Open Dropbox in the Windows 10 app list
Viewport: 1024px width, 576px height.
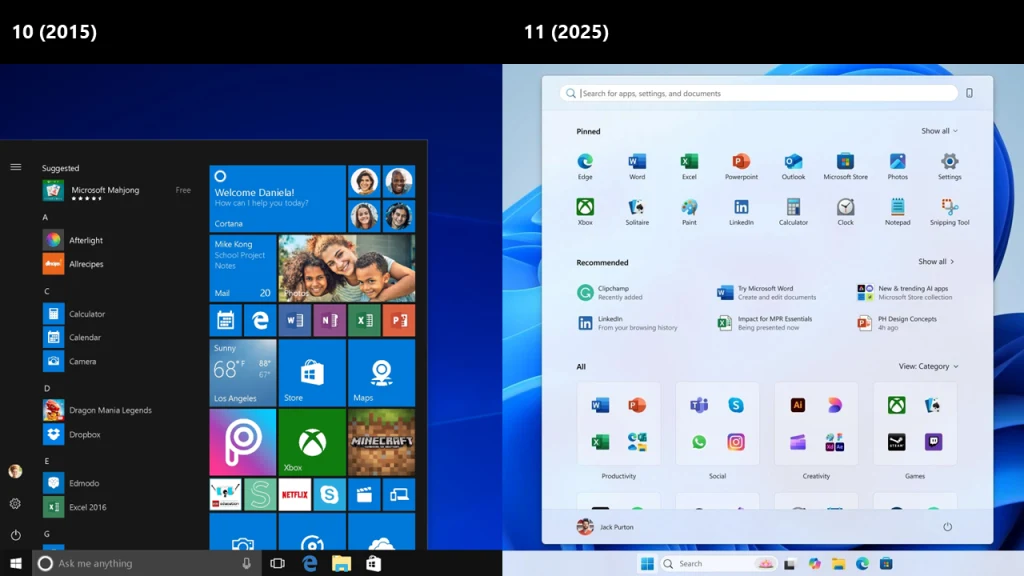coord(72,434)
